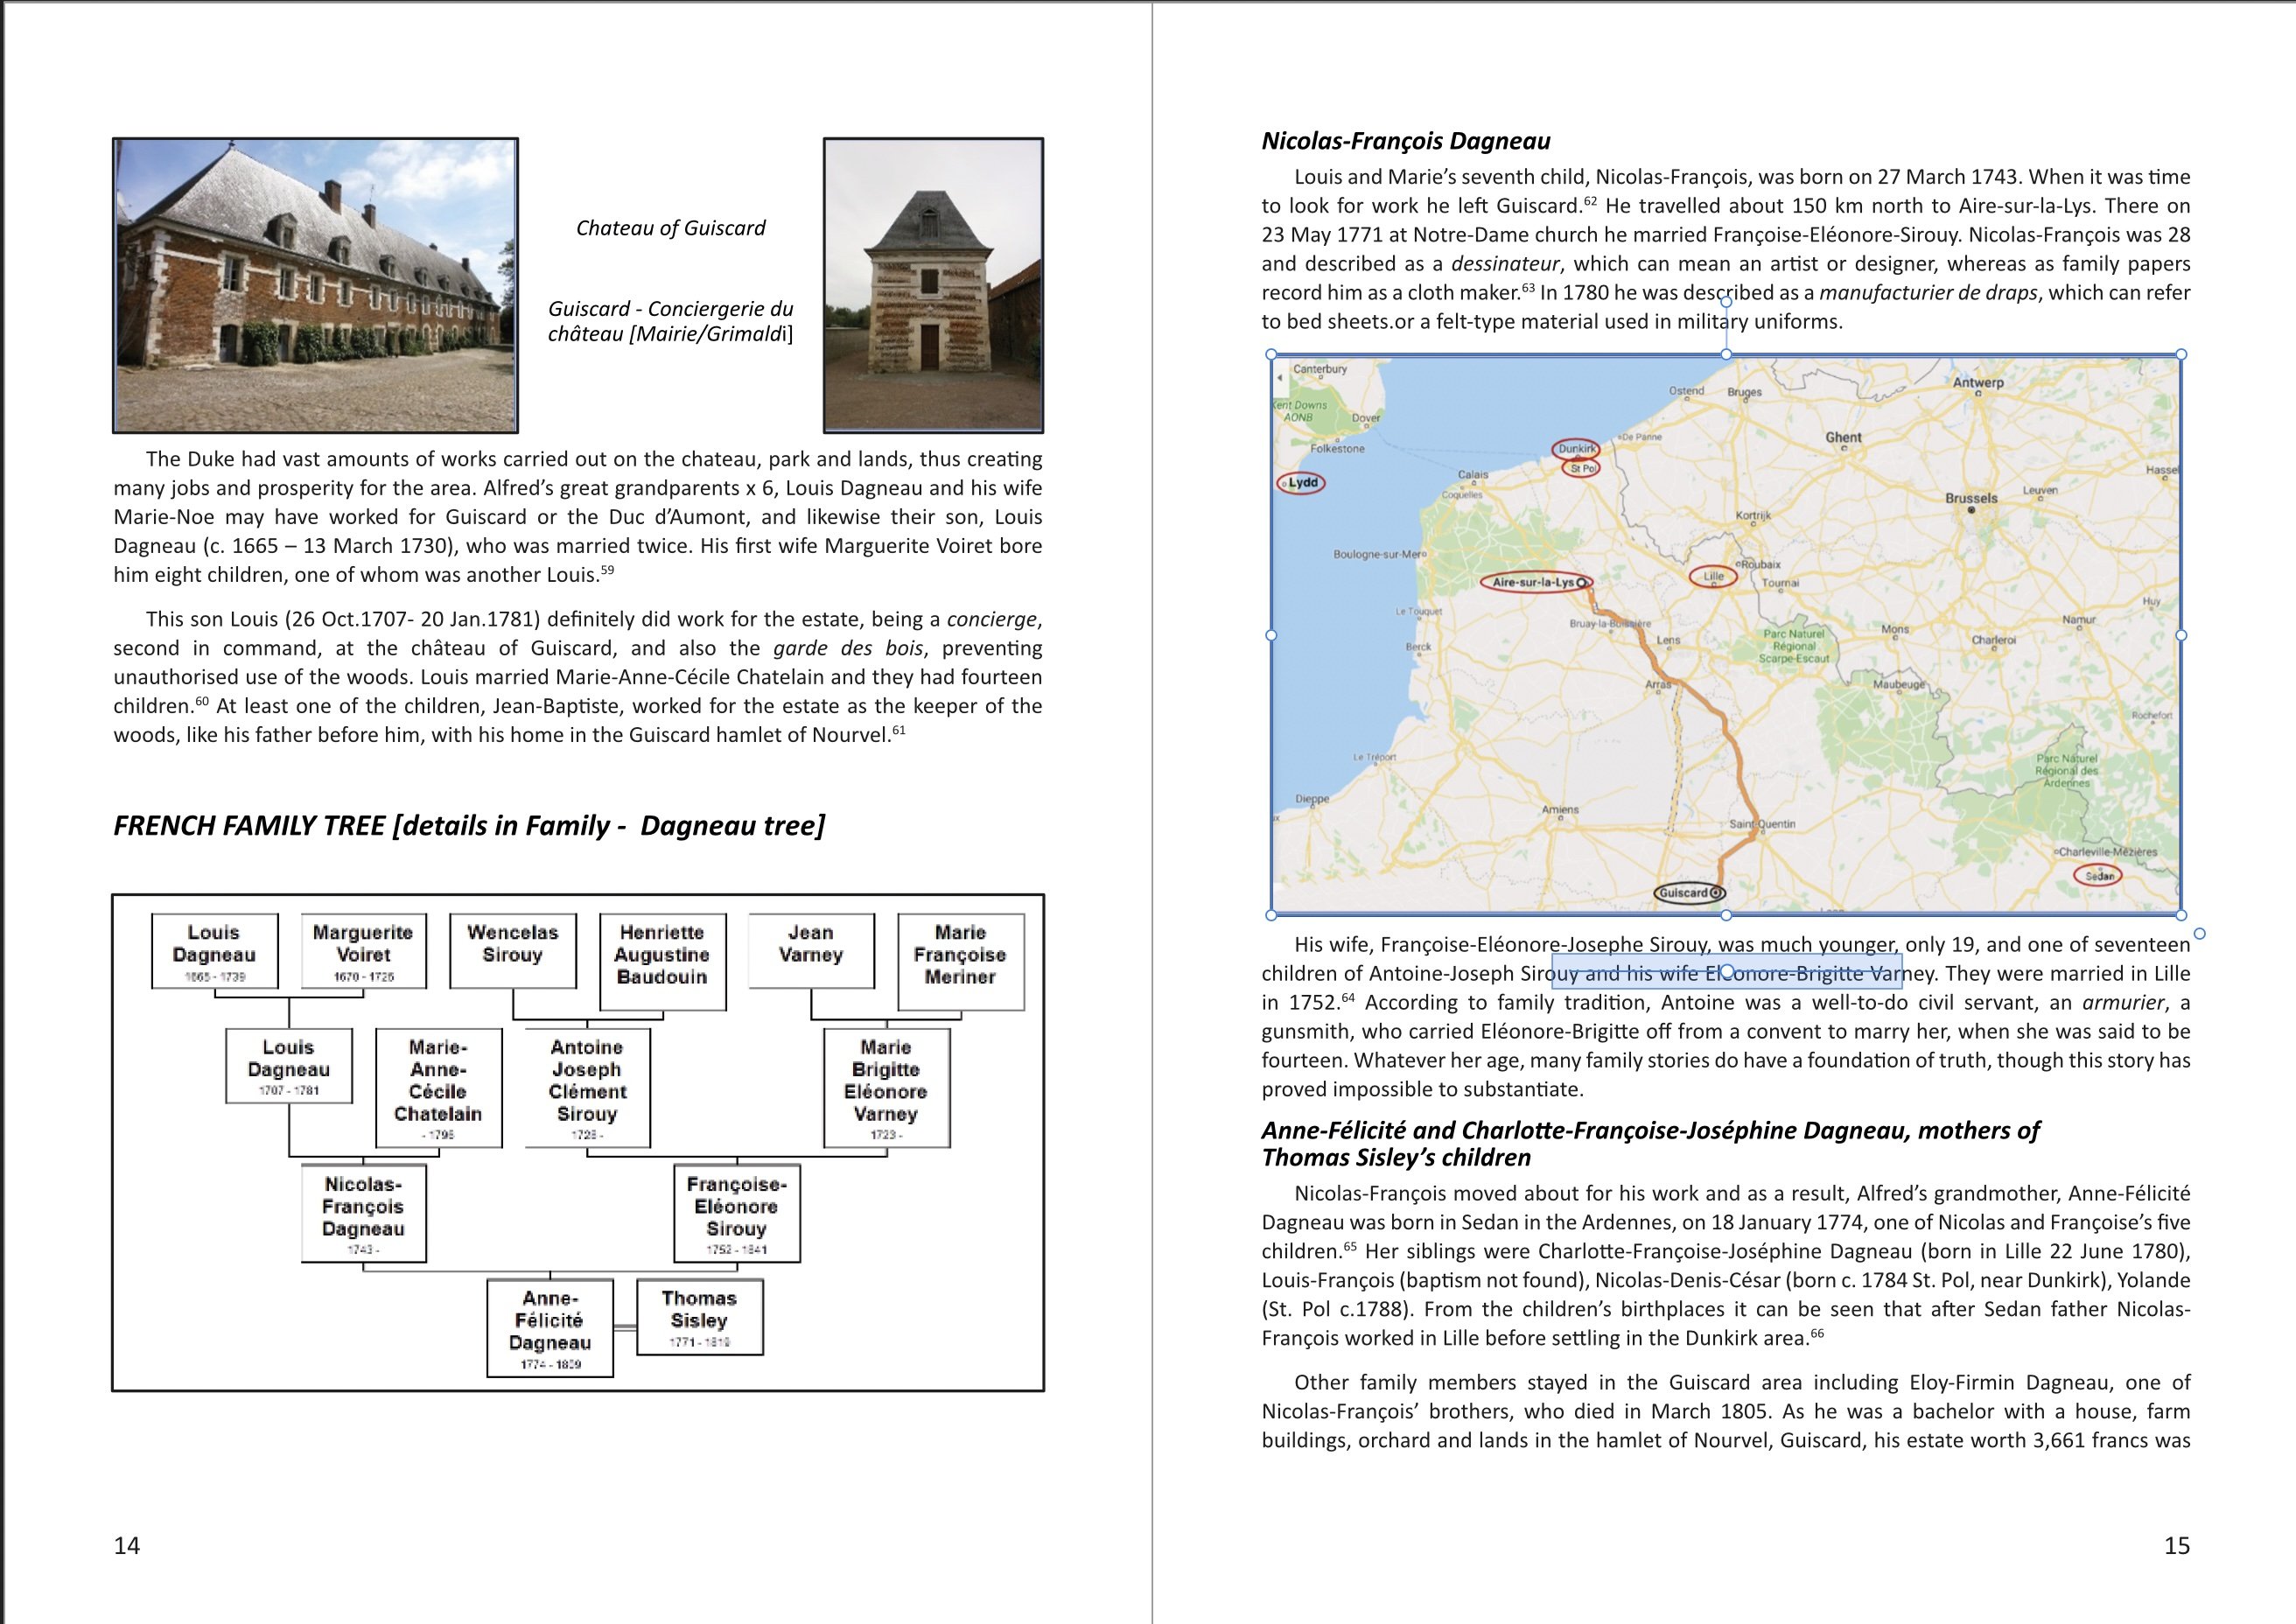Screen dimensions: 2296x1624
Task: Click the Françoise-Eléonore Sirouy tree box
Action: click(737, 1212)
